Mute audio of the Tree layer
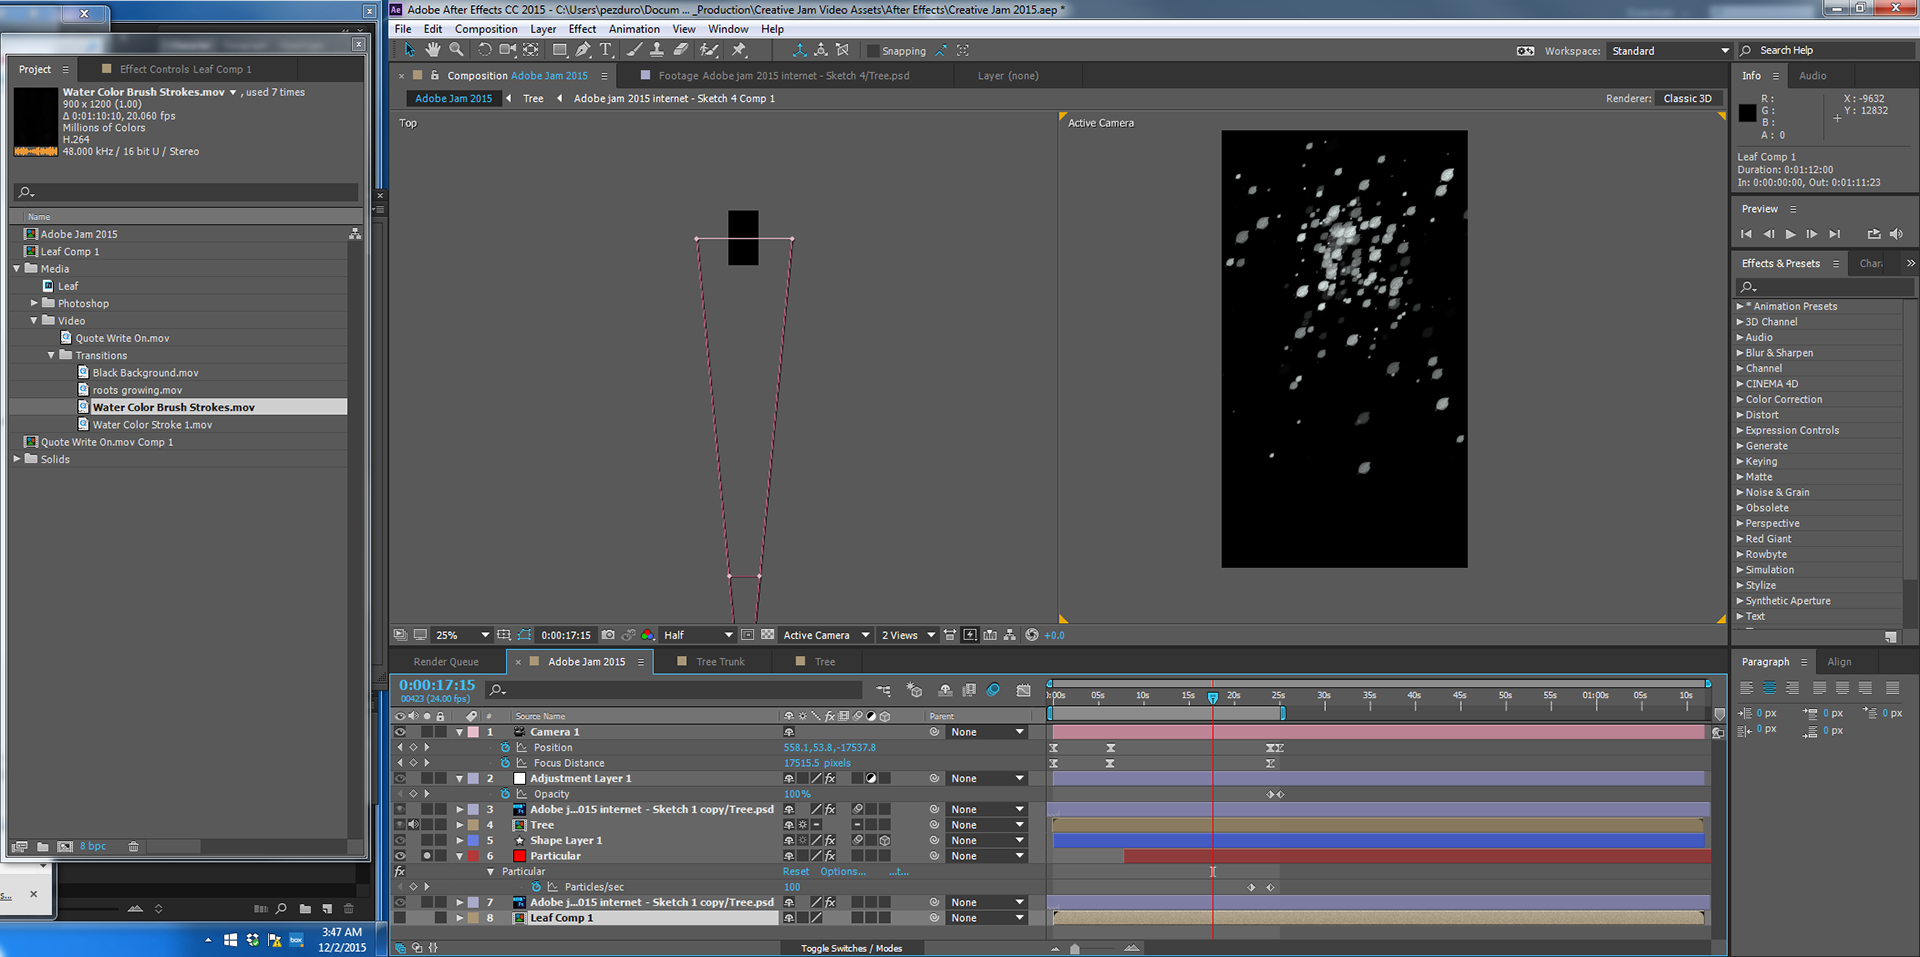The width and height of the screenshot is (1920, 957). (413, 825)
